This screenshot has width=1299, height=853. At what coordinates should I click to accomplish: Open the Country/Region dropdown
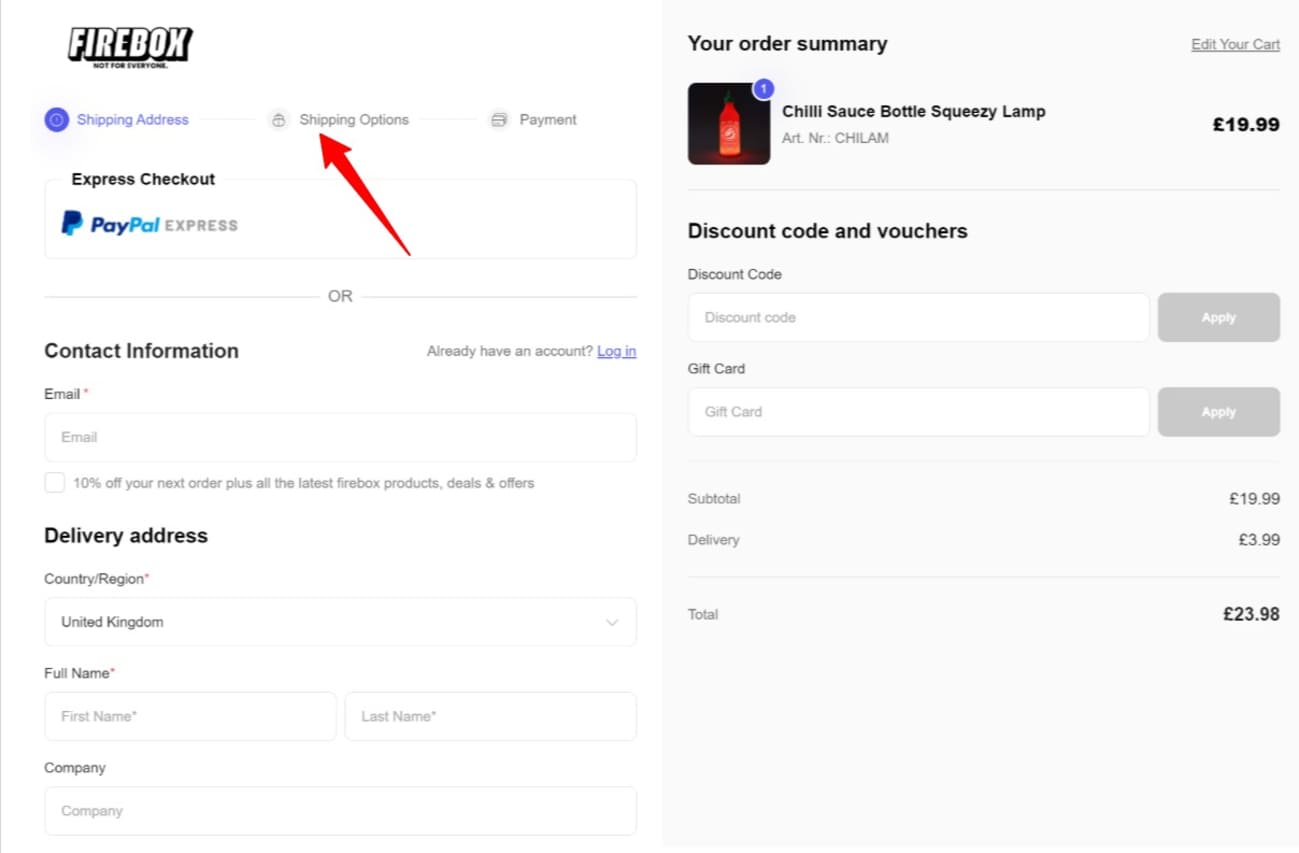(340, 621)
